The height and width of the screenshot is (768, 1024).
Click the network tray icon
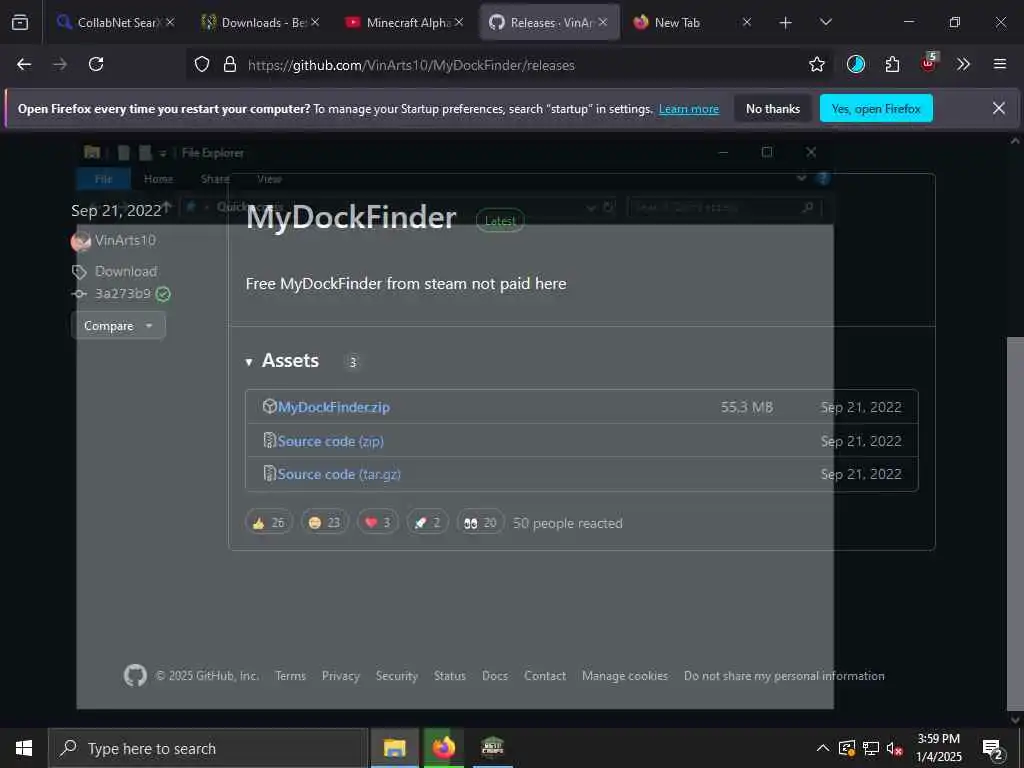tap(871, 748)
